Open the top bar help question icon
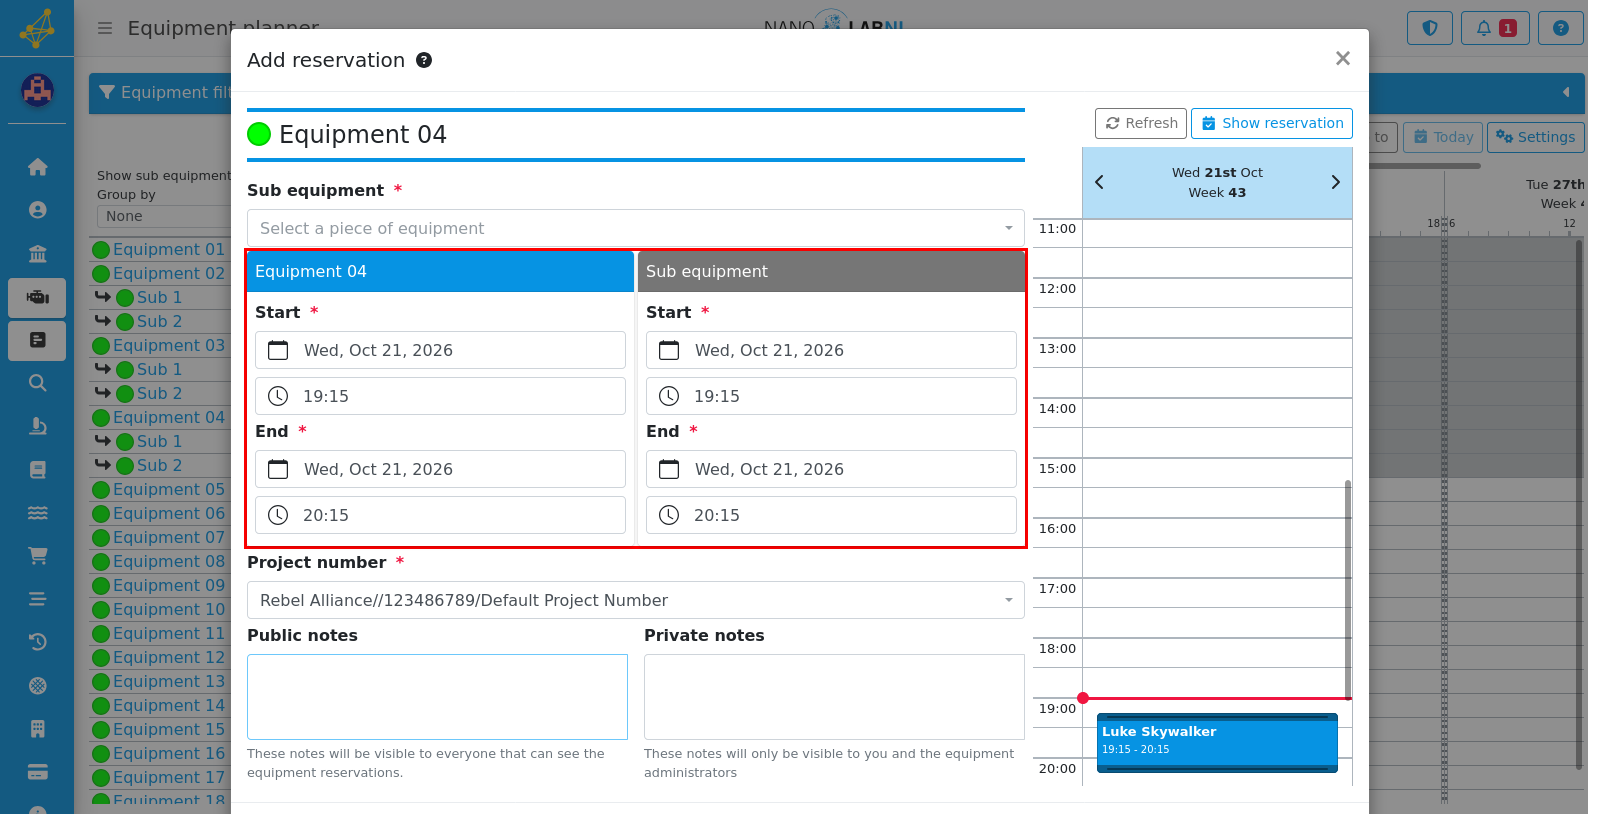Viewport: 1600px width, 814px height. click(1560, 28)
